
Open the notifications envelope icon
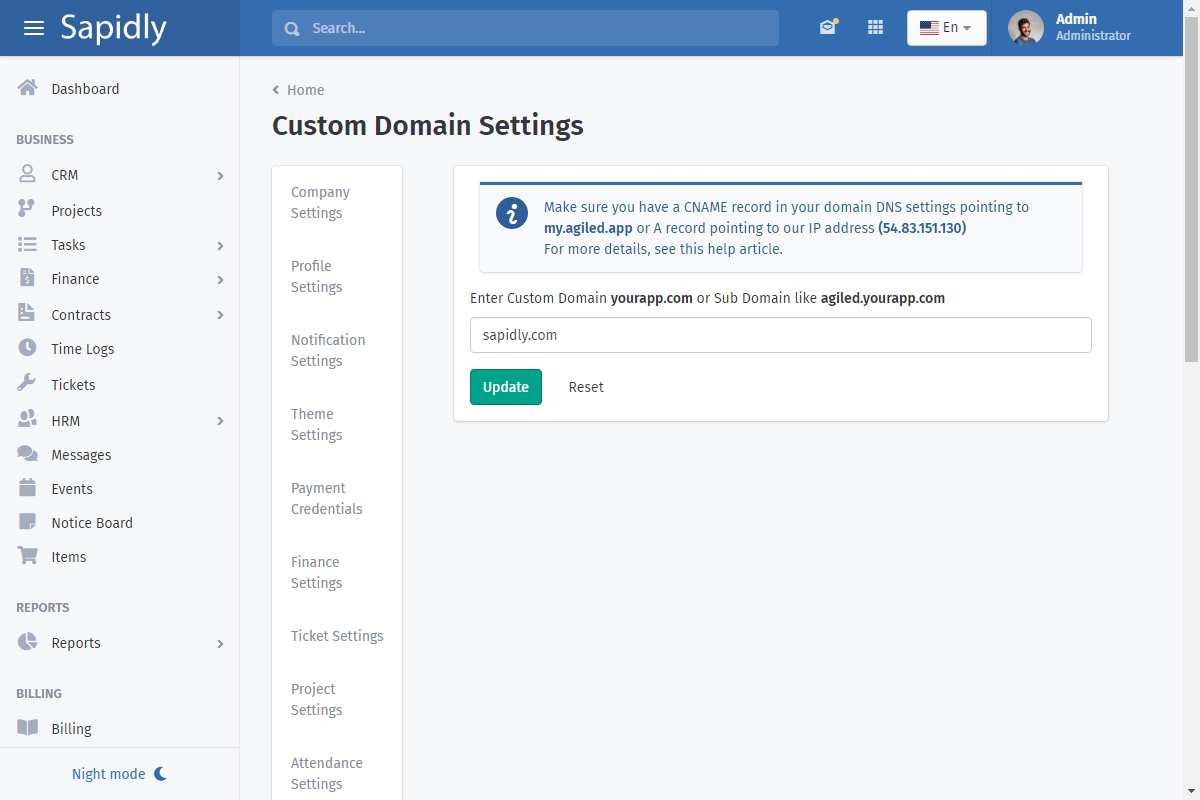pyautogui.click(x=827, y=28)
